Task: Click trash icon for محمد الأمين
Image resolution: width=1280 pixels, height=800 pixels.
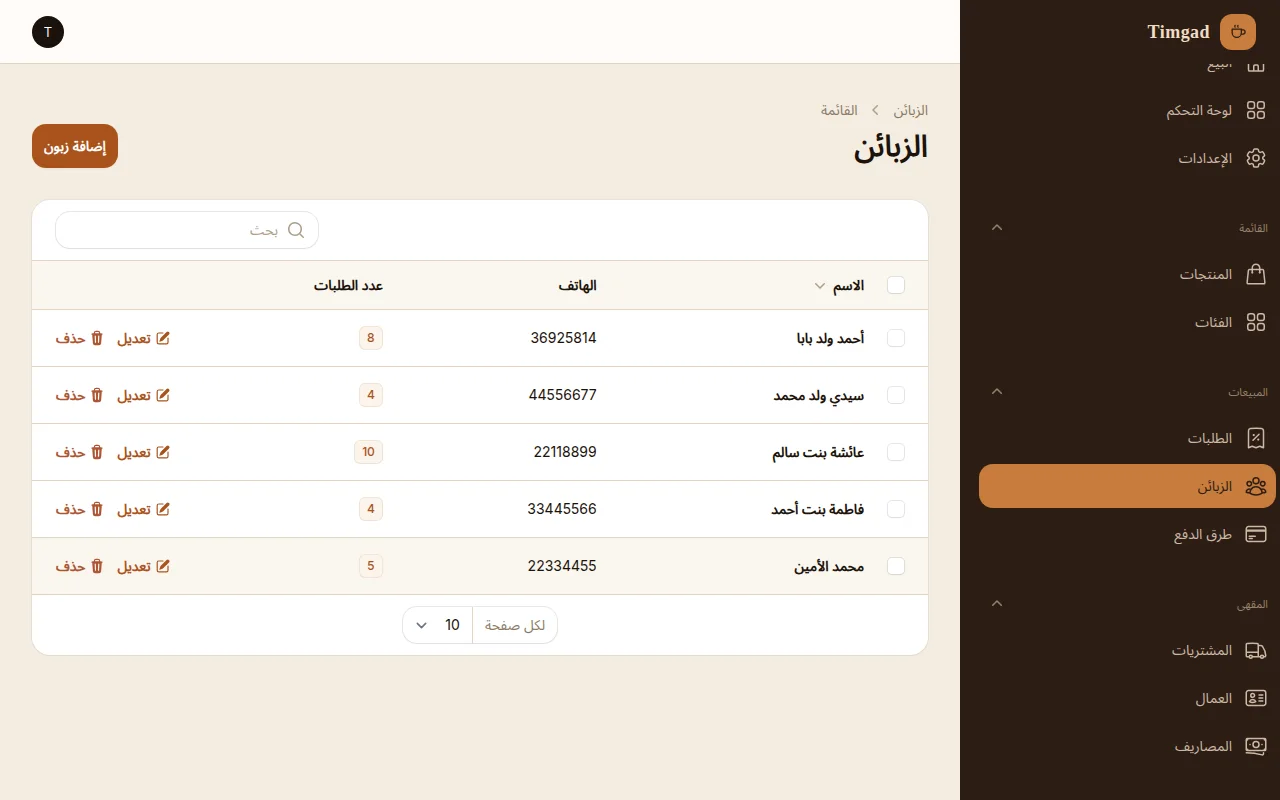Action: tap(97, 566)
